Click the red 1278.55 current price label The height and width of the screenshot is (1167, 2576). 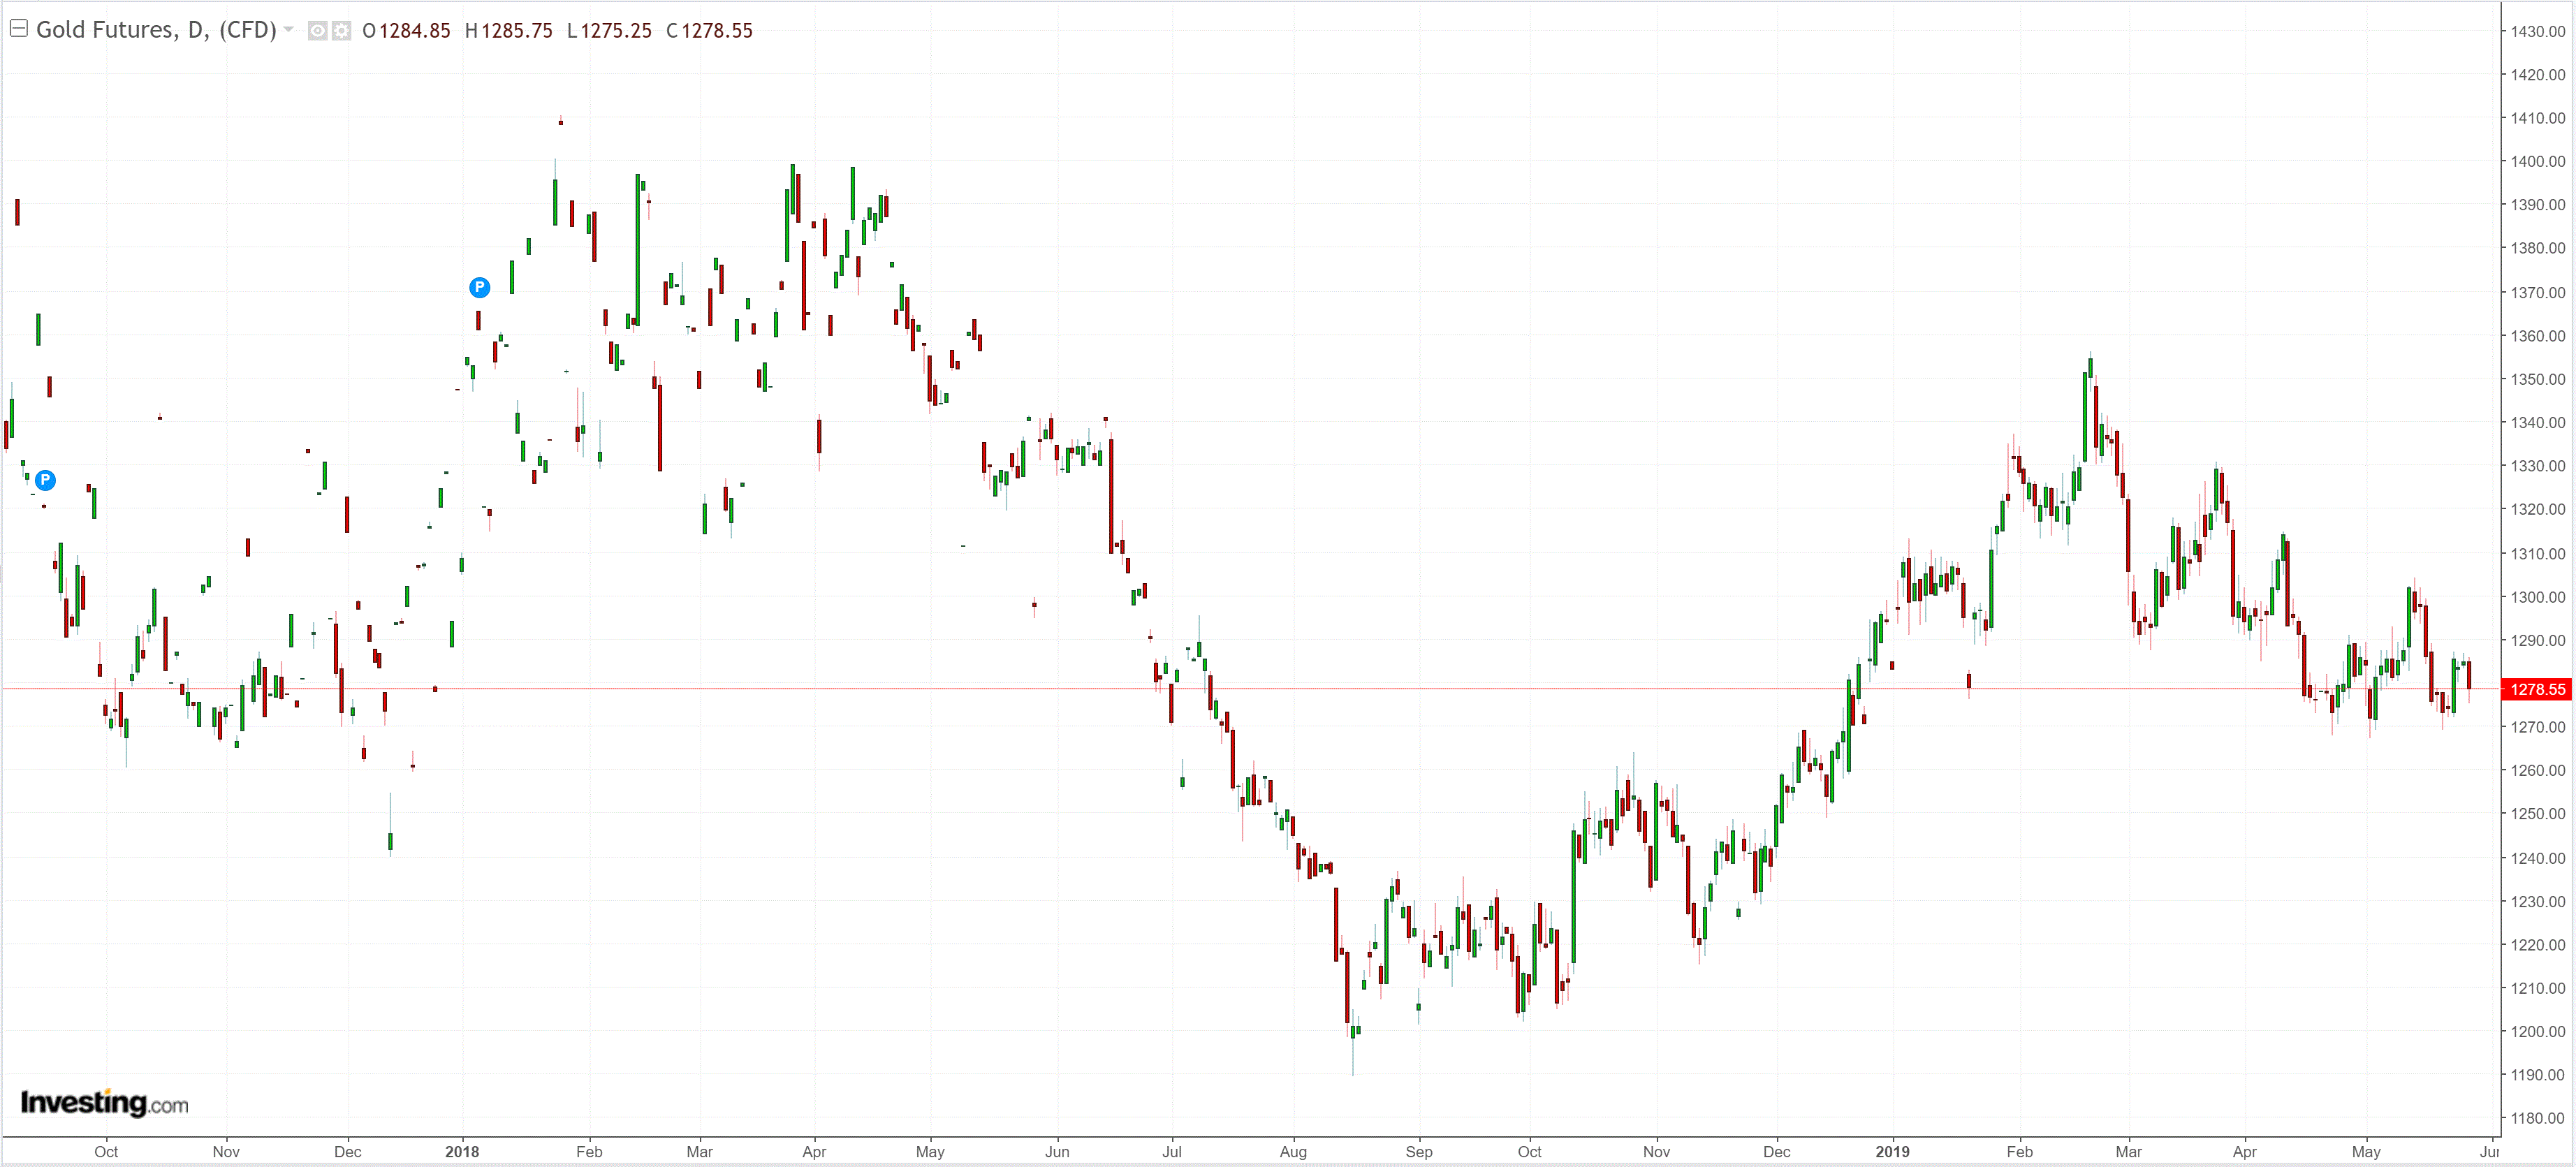coord(2537,689)
